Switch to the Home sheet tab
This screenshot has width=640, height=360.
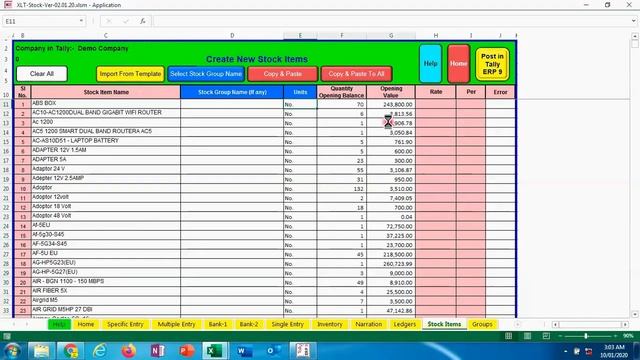pyautogui.click(x=86, y=324)
